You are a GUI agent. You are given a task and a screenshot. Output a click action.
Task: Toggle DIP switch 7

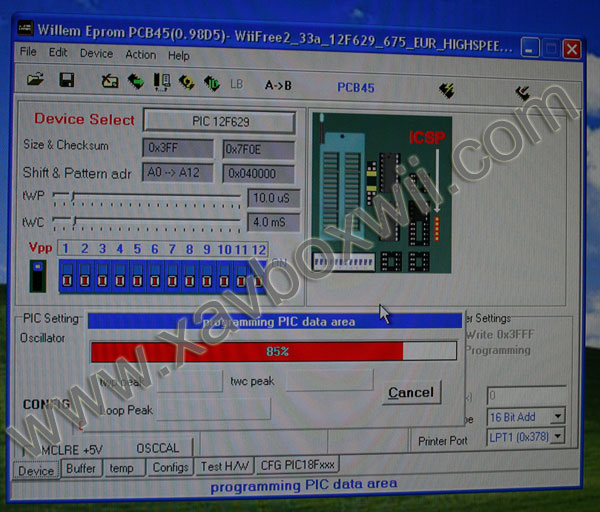pyautogui.click(x=172, y=278)
